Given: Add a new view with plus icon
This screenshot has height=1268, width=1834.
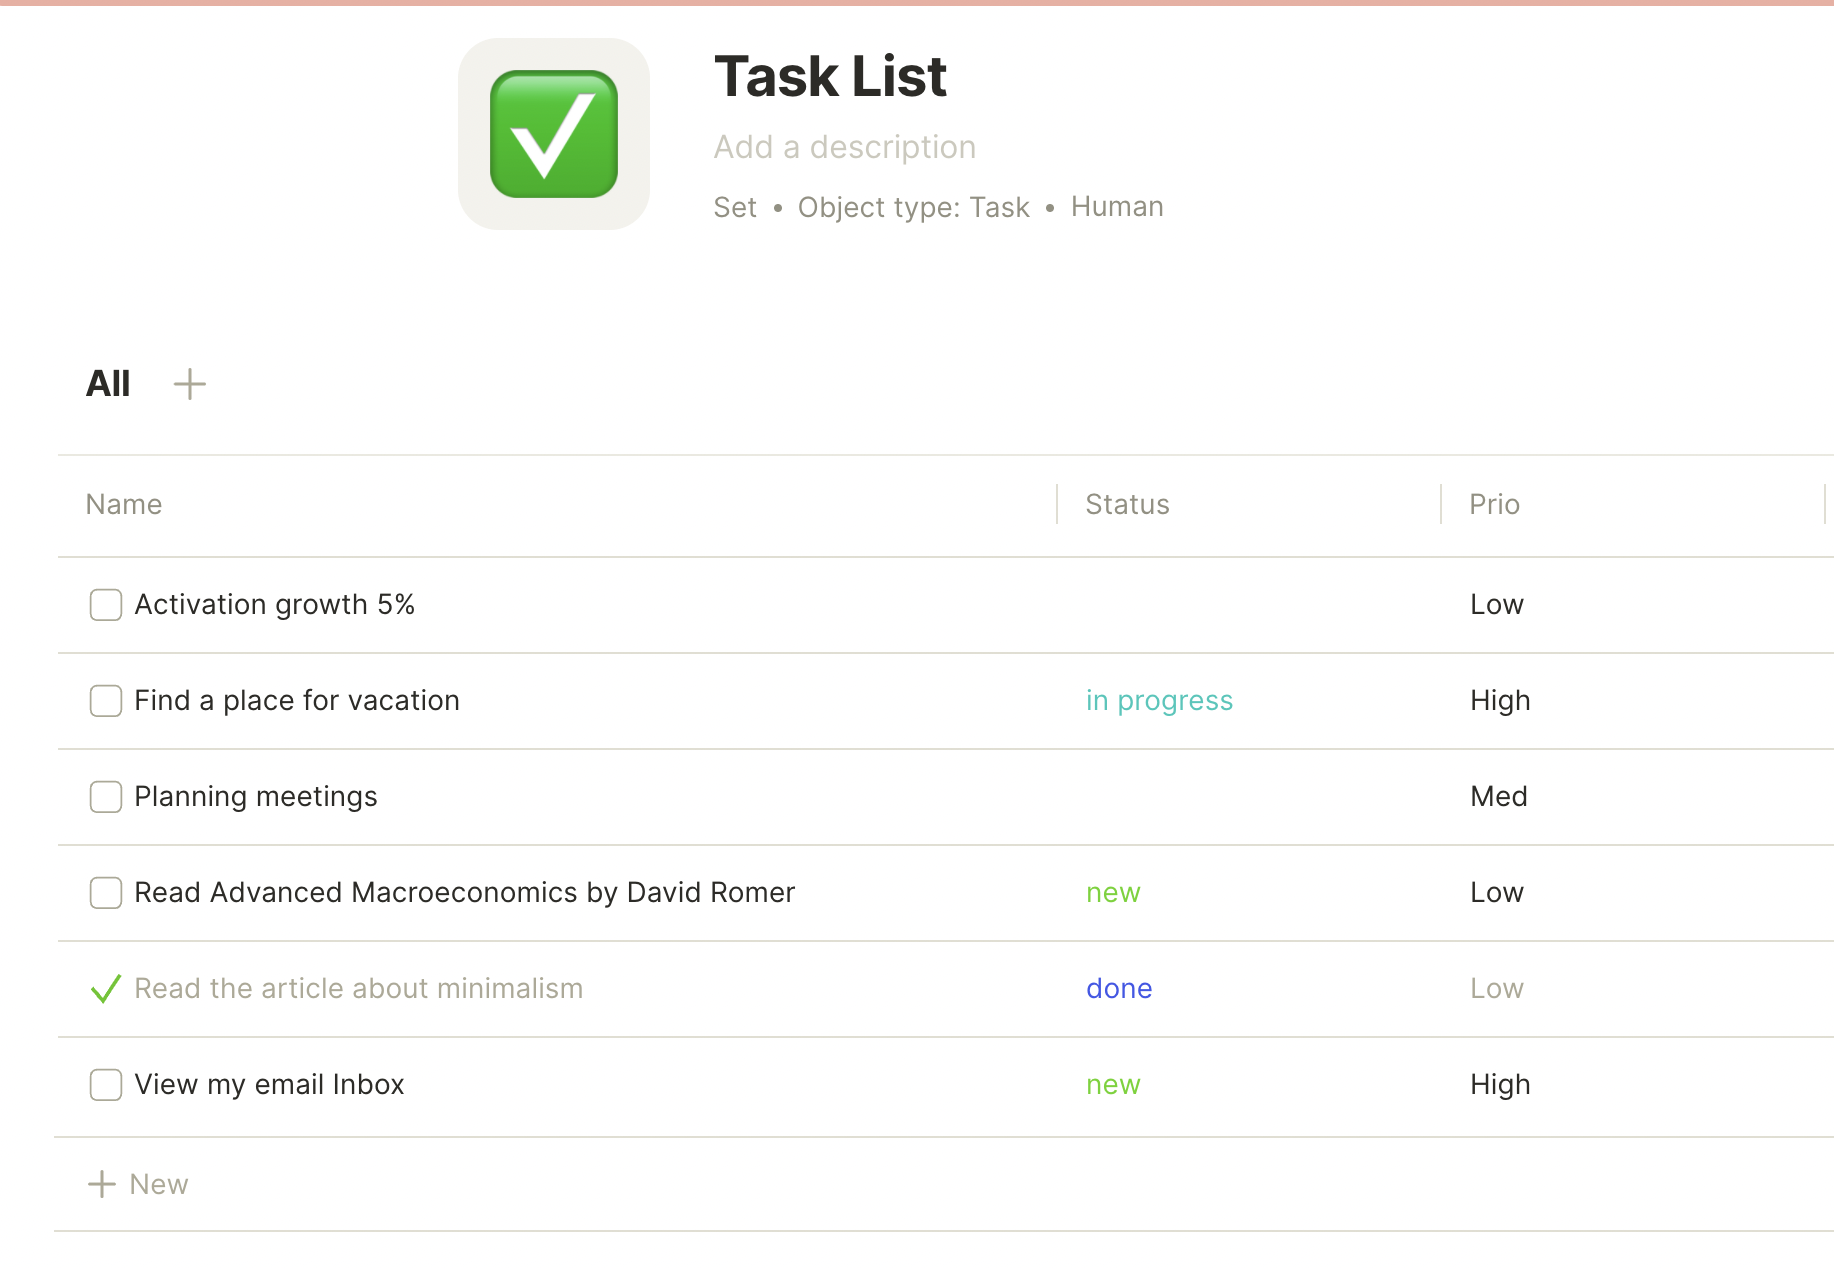Looking at the screenshot, I should click(189, 384).
